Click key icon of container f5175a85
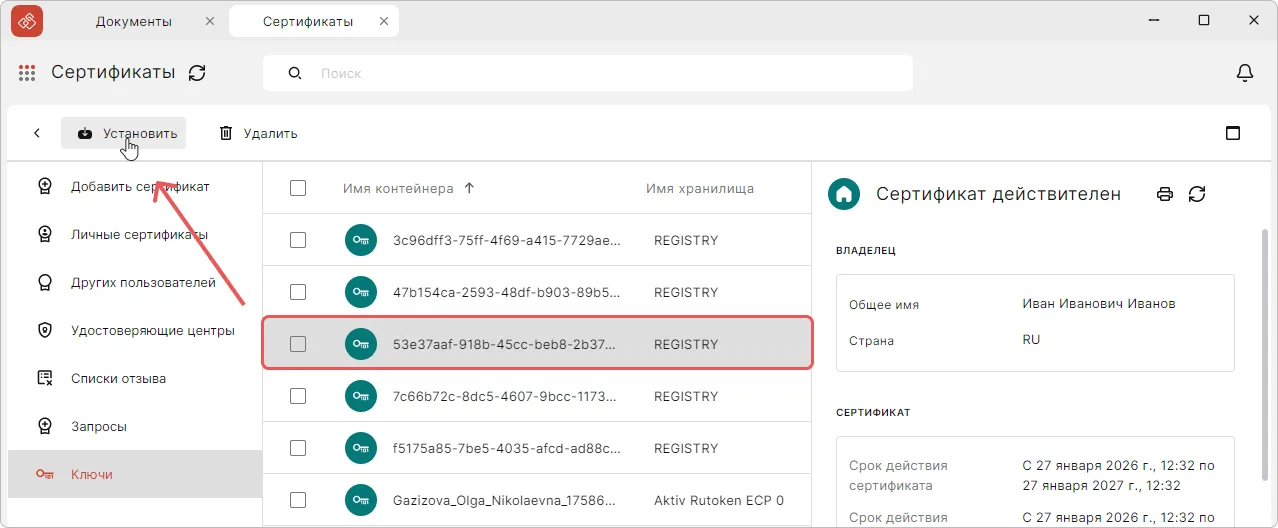Image resolution: width=1278 pixels, height=528 pixels. click(361, 448)
